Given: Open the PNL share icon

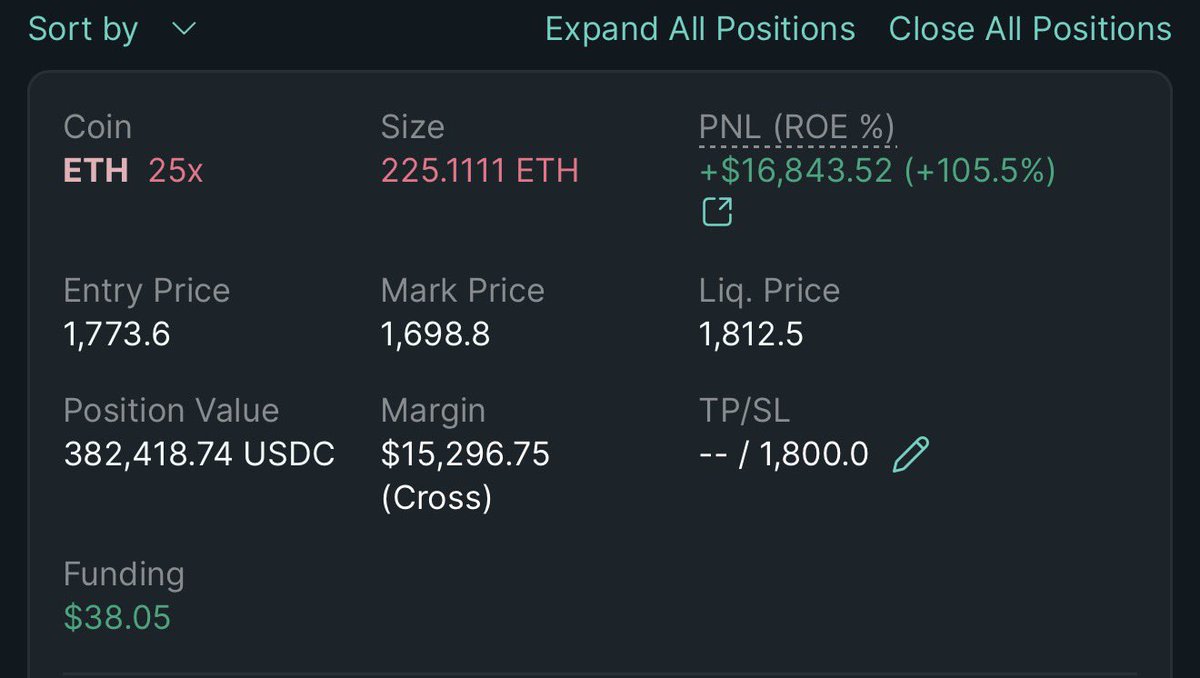Looking at the screenshot, I should [717, 212].
